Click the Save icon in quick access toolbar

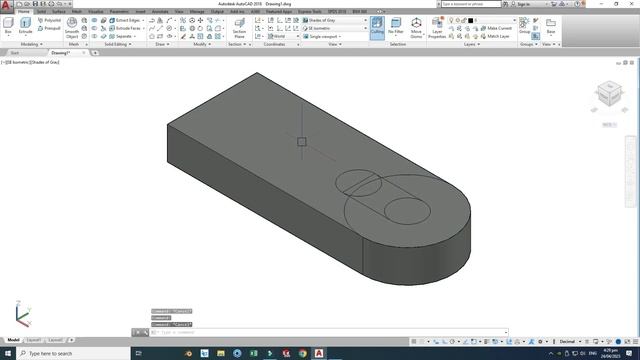pos(35,4)
